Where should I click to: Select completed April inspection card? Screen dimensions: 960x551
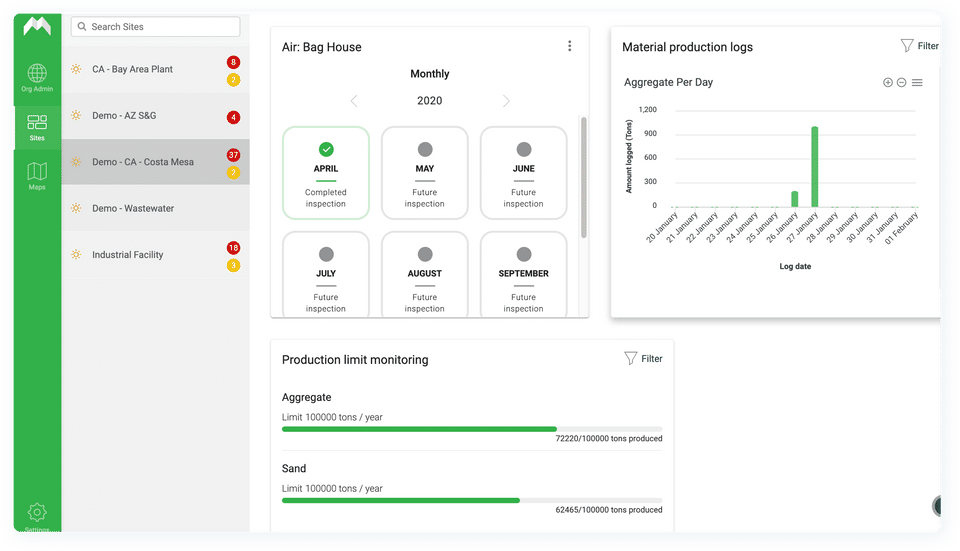pos(326,173)
